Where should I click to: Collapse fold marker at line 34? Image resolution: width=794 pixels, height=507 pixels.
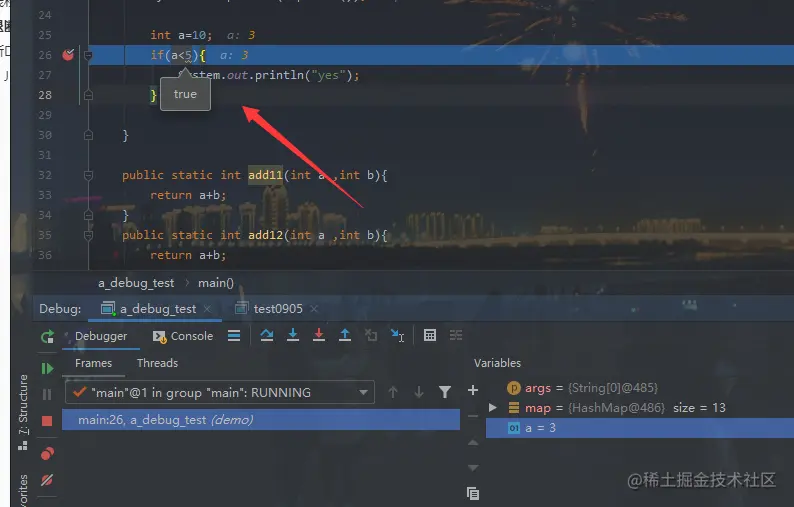88,215
